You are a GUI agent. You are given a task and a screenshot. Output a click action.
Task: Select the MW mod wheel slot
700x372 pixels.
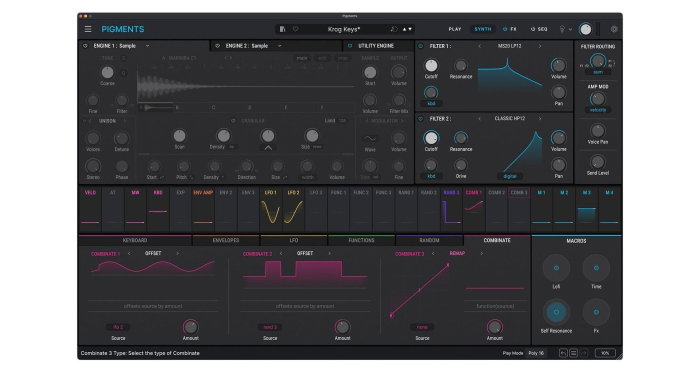[135, 208]
